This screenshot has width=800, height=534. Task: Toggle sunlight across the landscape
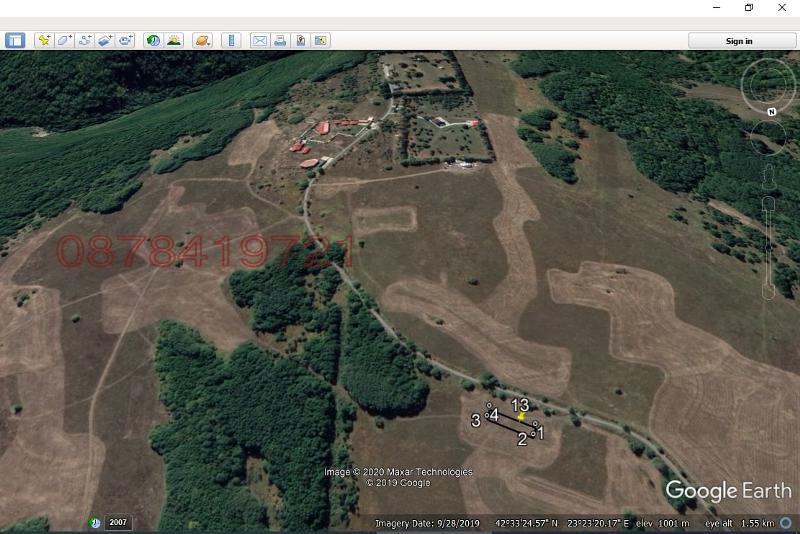[x=174, y=41]
